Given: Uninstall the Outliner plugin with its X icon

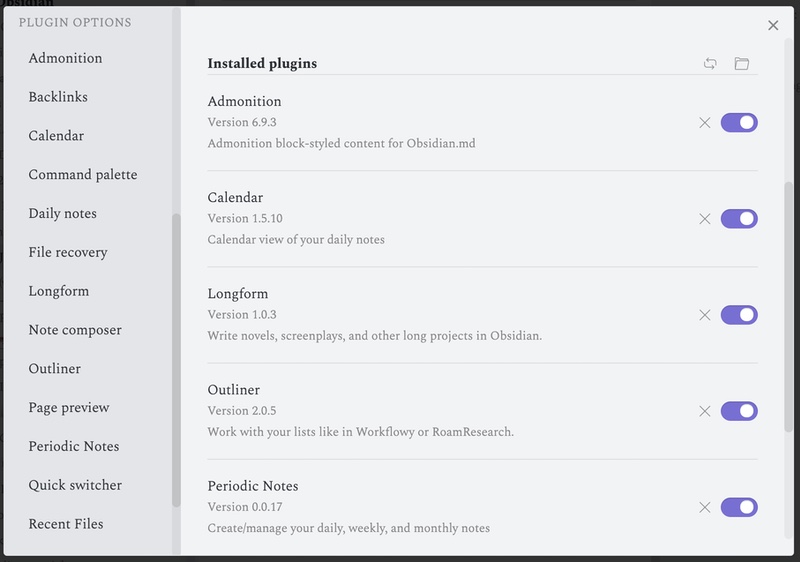Looking at the screenshot, I should [705, 411].
